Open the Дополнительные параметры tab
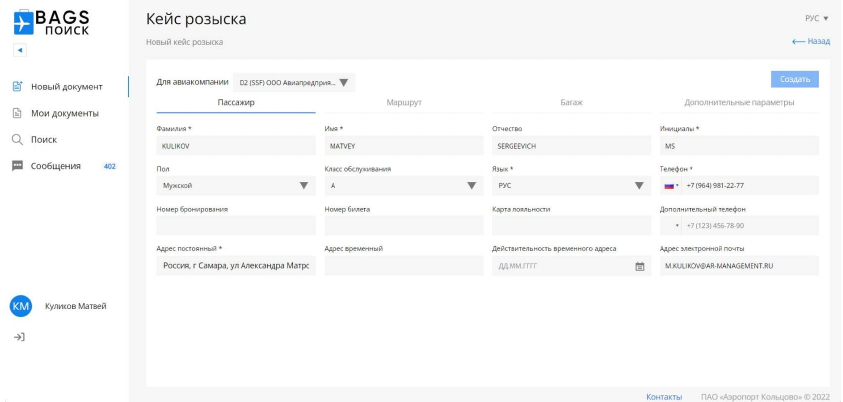This screenshot has height=402, width=843. pyautogui.click(x=739, y=103)
